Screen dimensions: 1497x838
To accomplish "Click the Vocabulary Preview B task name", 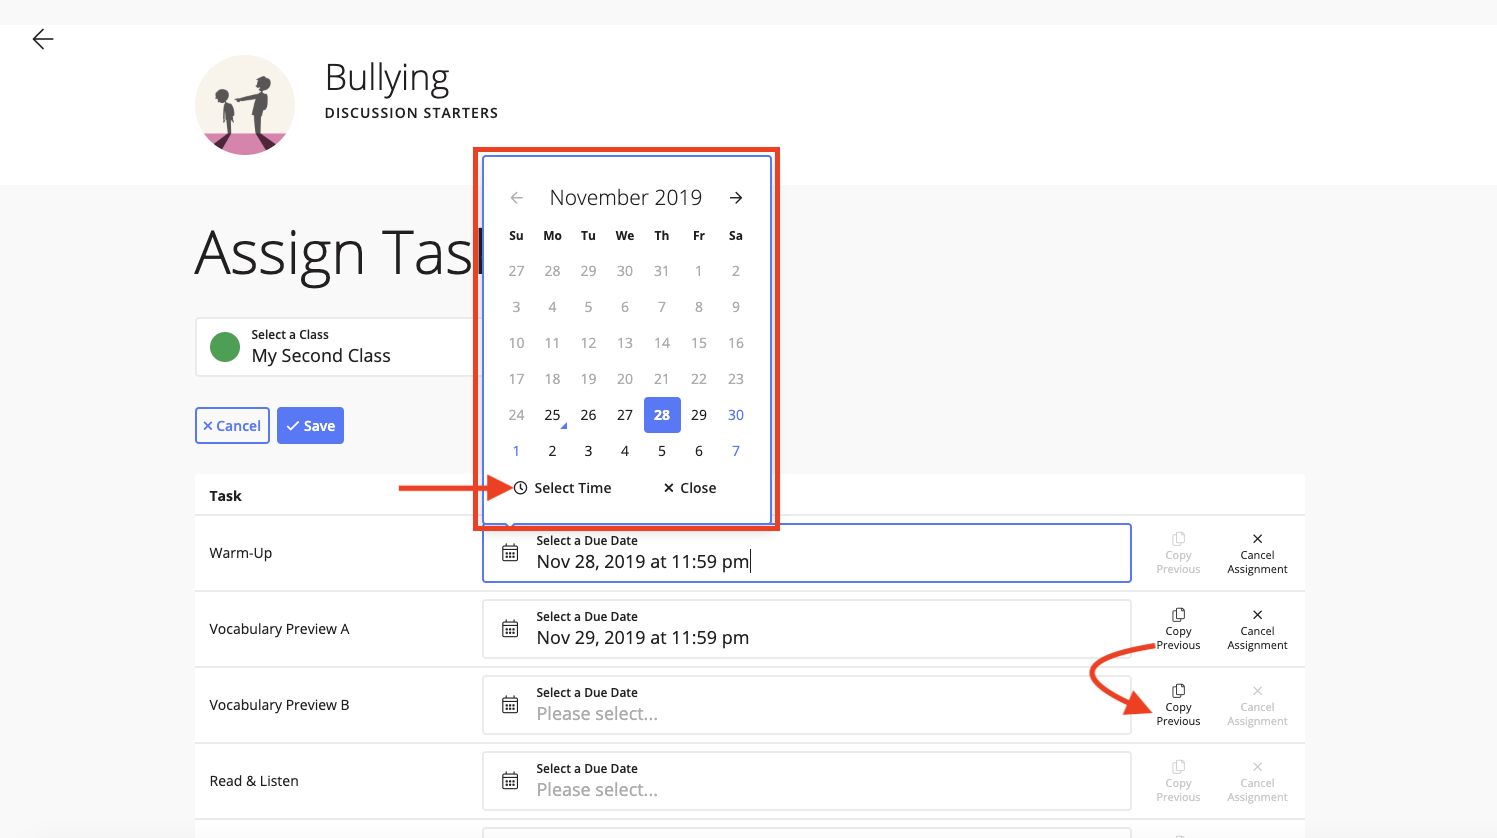I will point(279,705).
